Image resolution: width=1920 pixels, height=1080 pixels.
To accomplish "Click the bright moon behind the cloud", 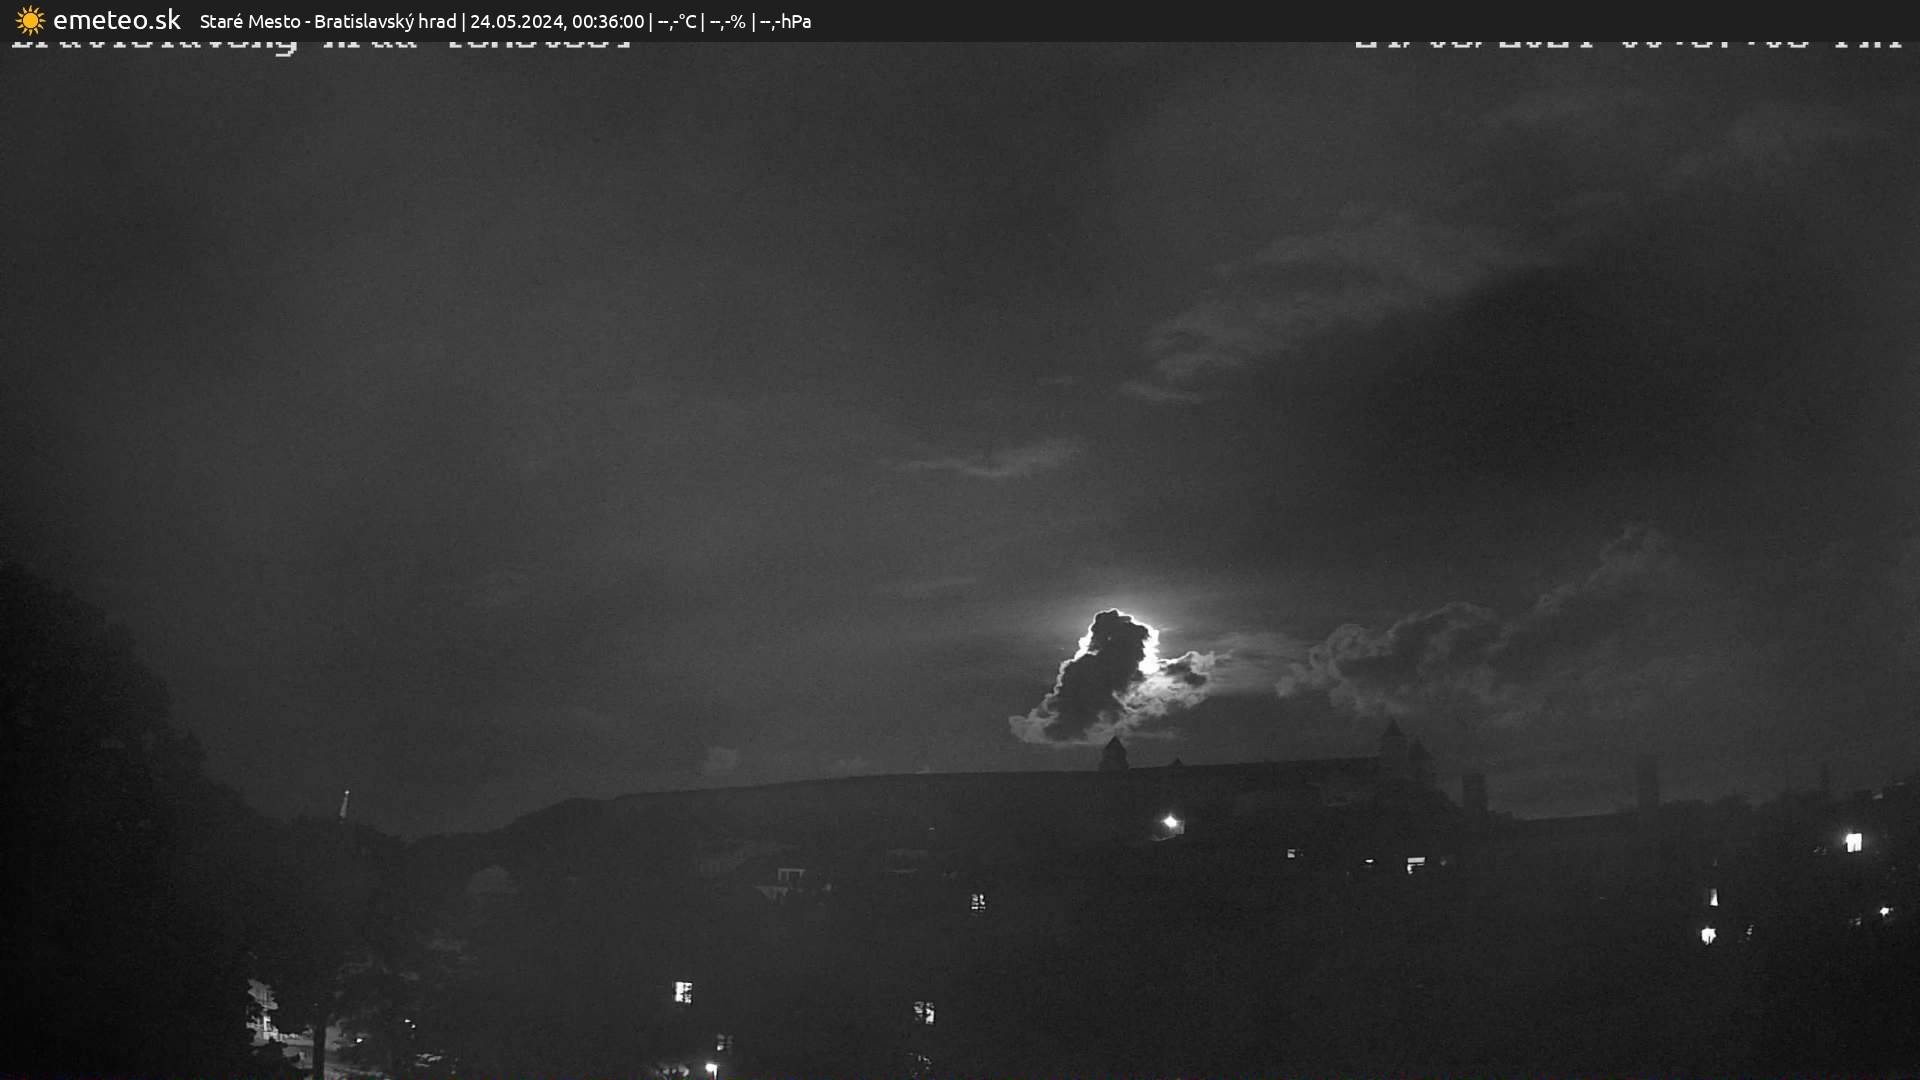I will click(1149, 662).
